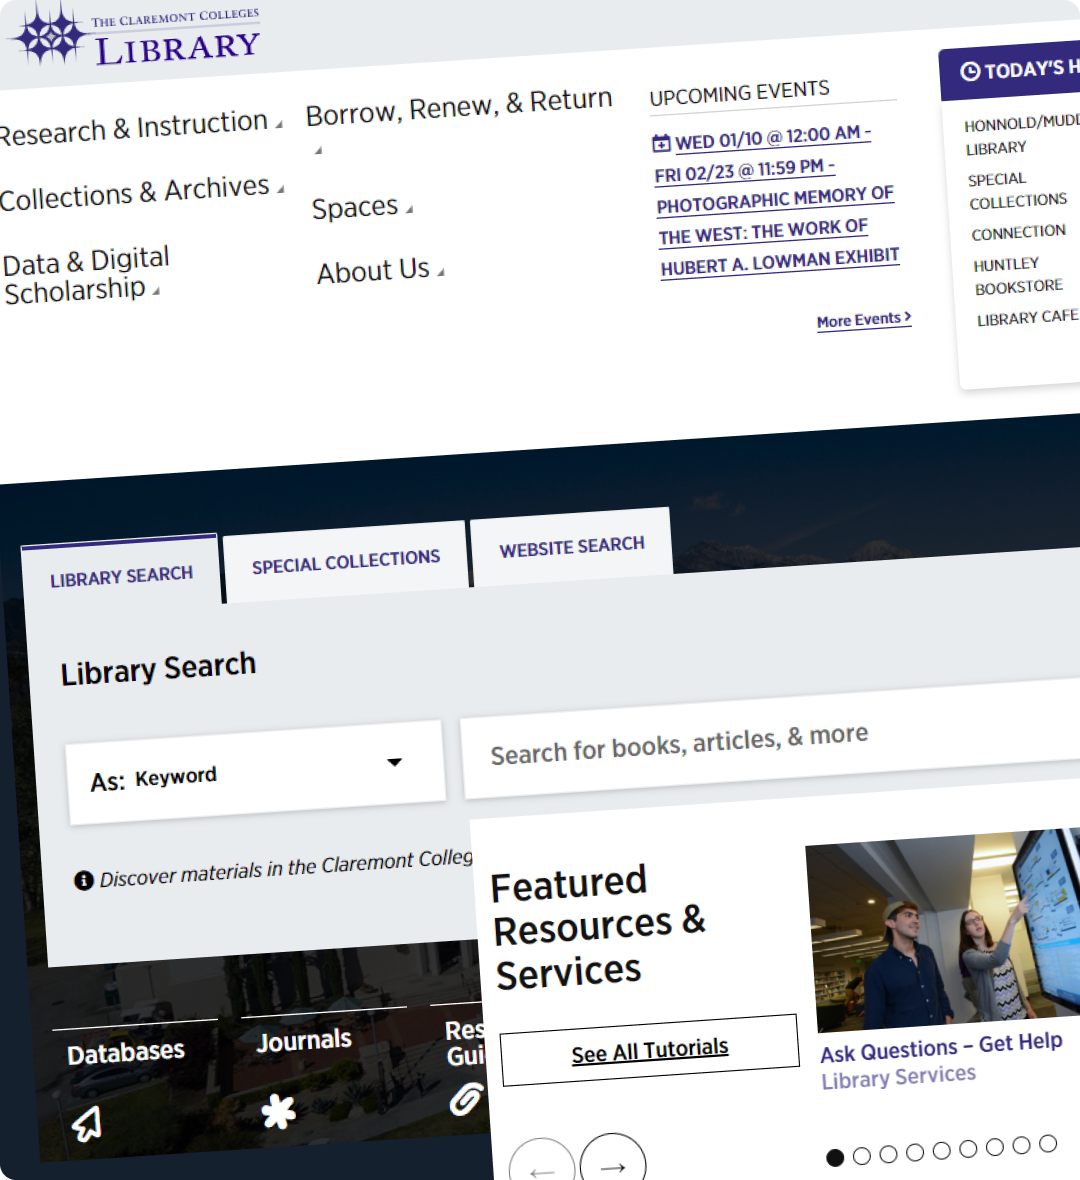Select the Borrow, Renew, & Return menu
The image size is (1080, 1180).
click(458, 98)
